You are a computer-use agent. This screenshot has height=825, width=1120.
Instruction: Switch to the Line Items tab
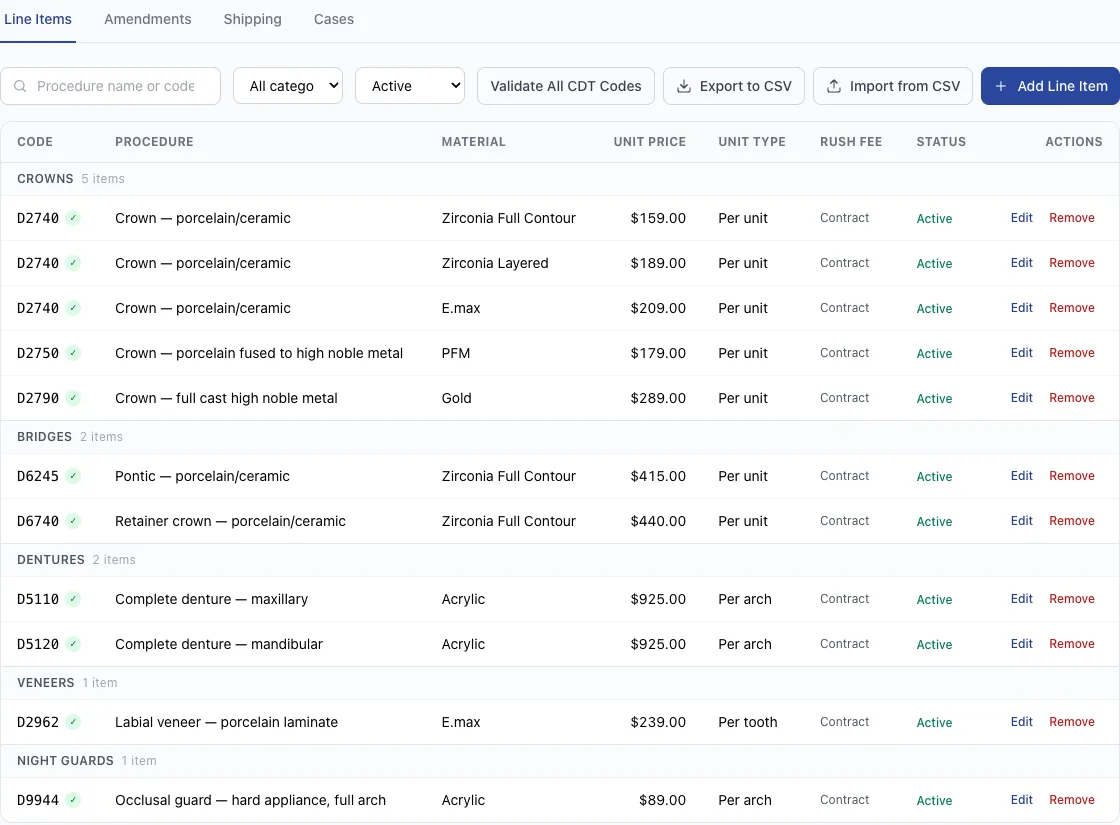tap(38, 19)
